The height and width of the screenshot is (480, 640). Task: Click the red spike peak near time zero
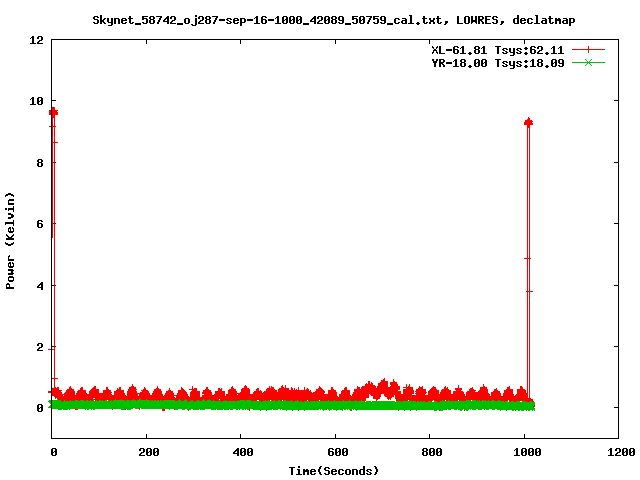click(x=53, y=112)
